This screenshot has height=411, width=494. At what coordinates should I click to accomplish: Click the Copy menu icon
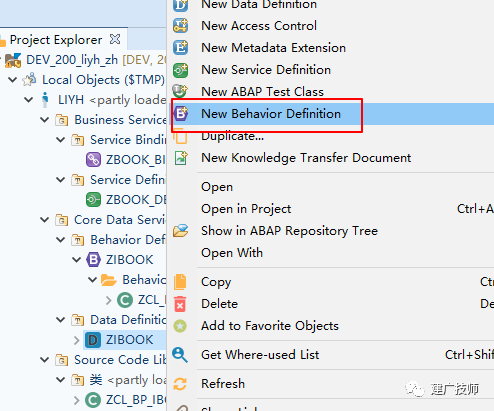coord(180,282)
